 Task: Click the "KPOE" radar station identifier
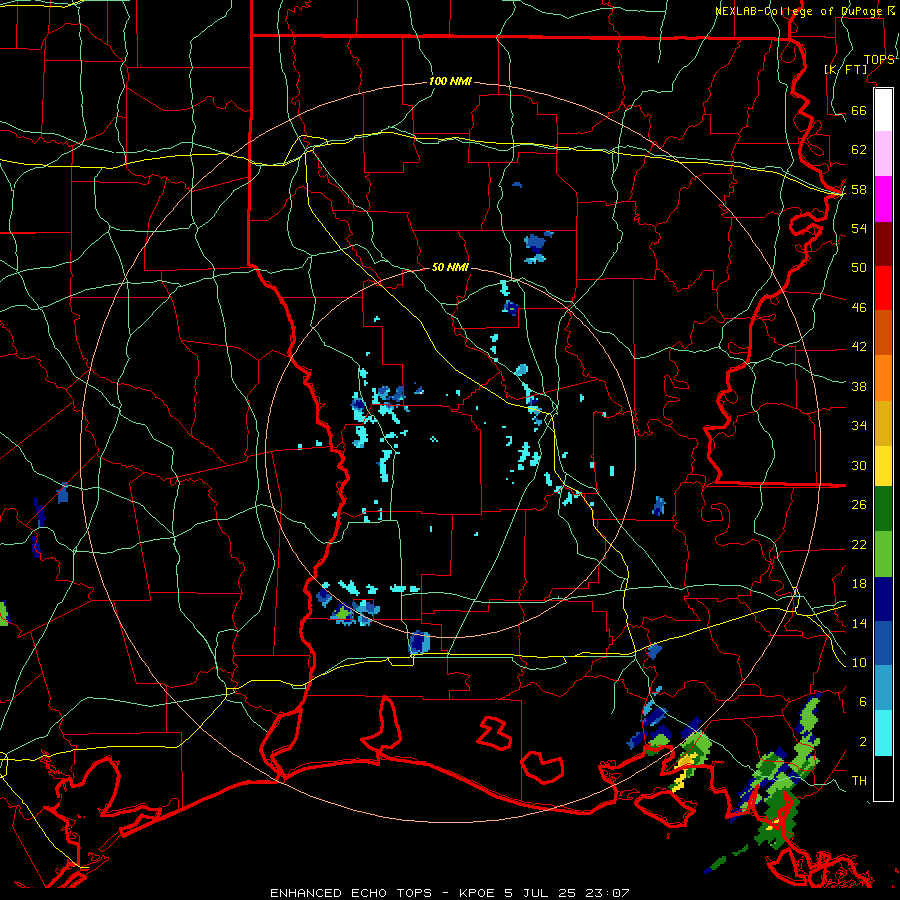(479, 893)
